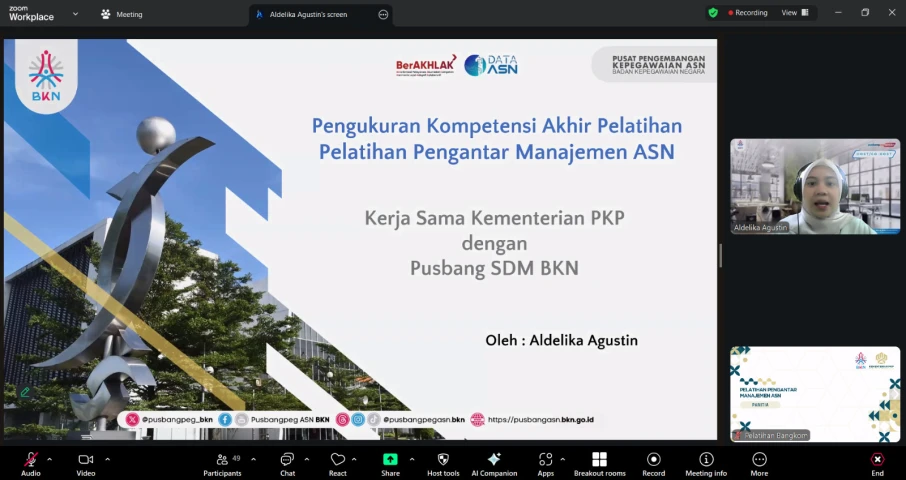Click the X Twitter icon in slide footer
Screen dimensions: 906x480
pos(132,419)
